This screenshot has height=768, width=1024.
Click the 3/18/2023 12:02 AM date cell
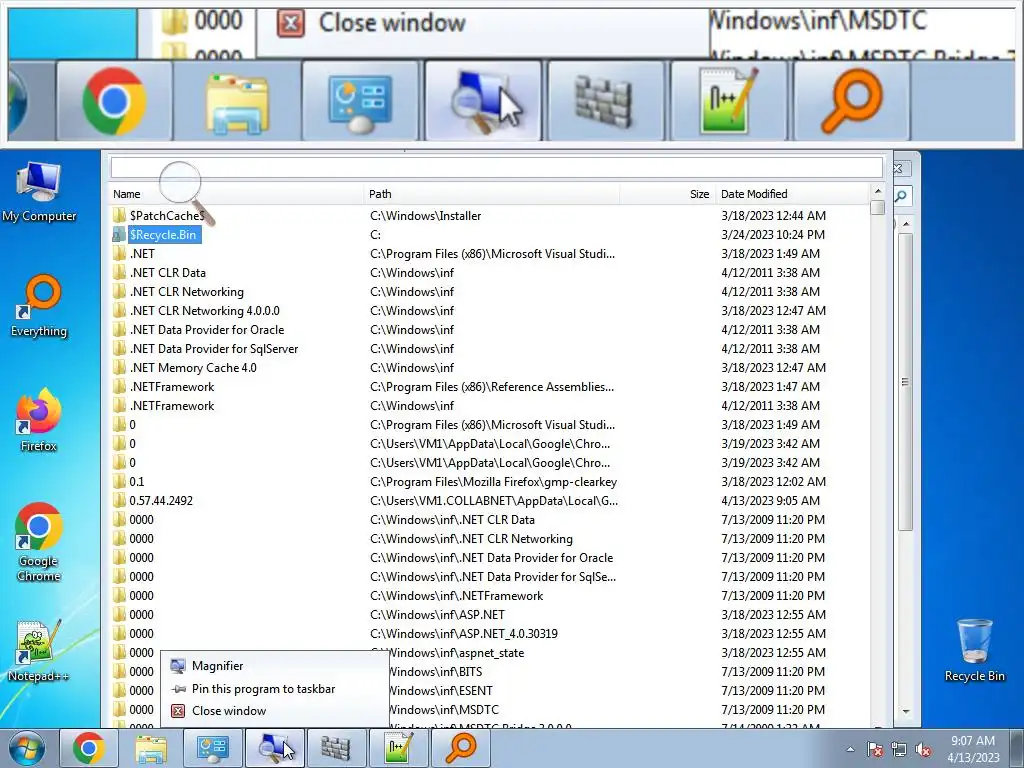773,481
